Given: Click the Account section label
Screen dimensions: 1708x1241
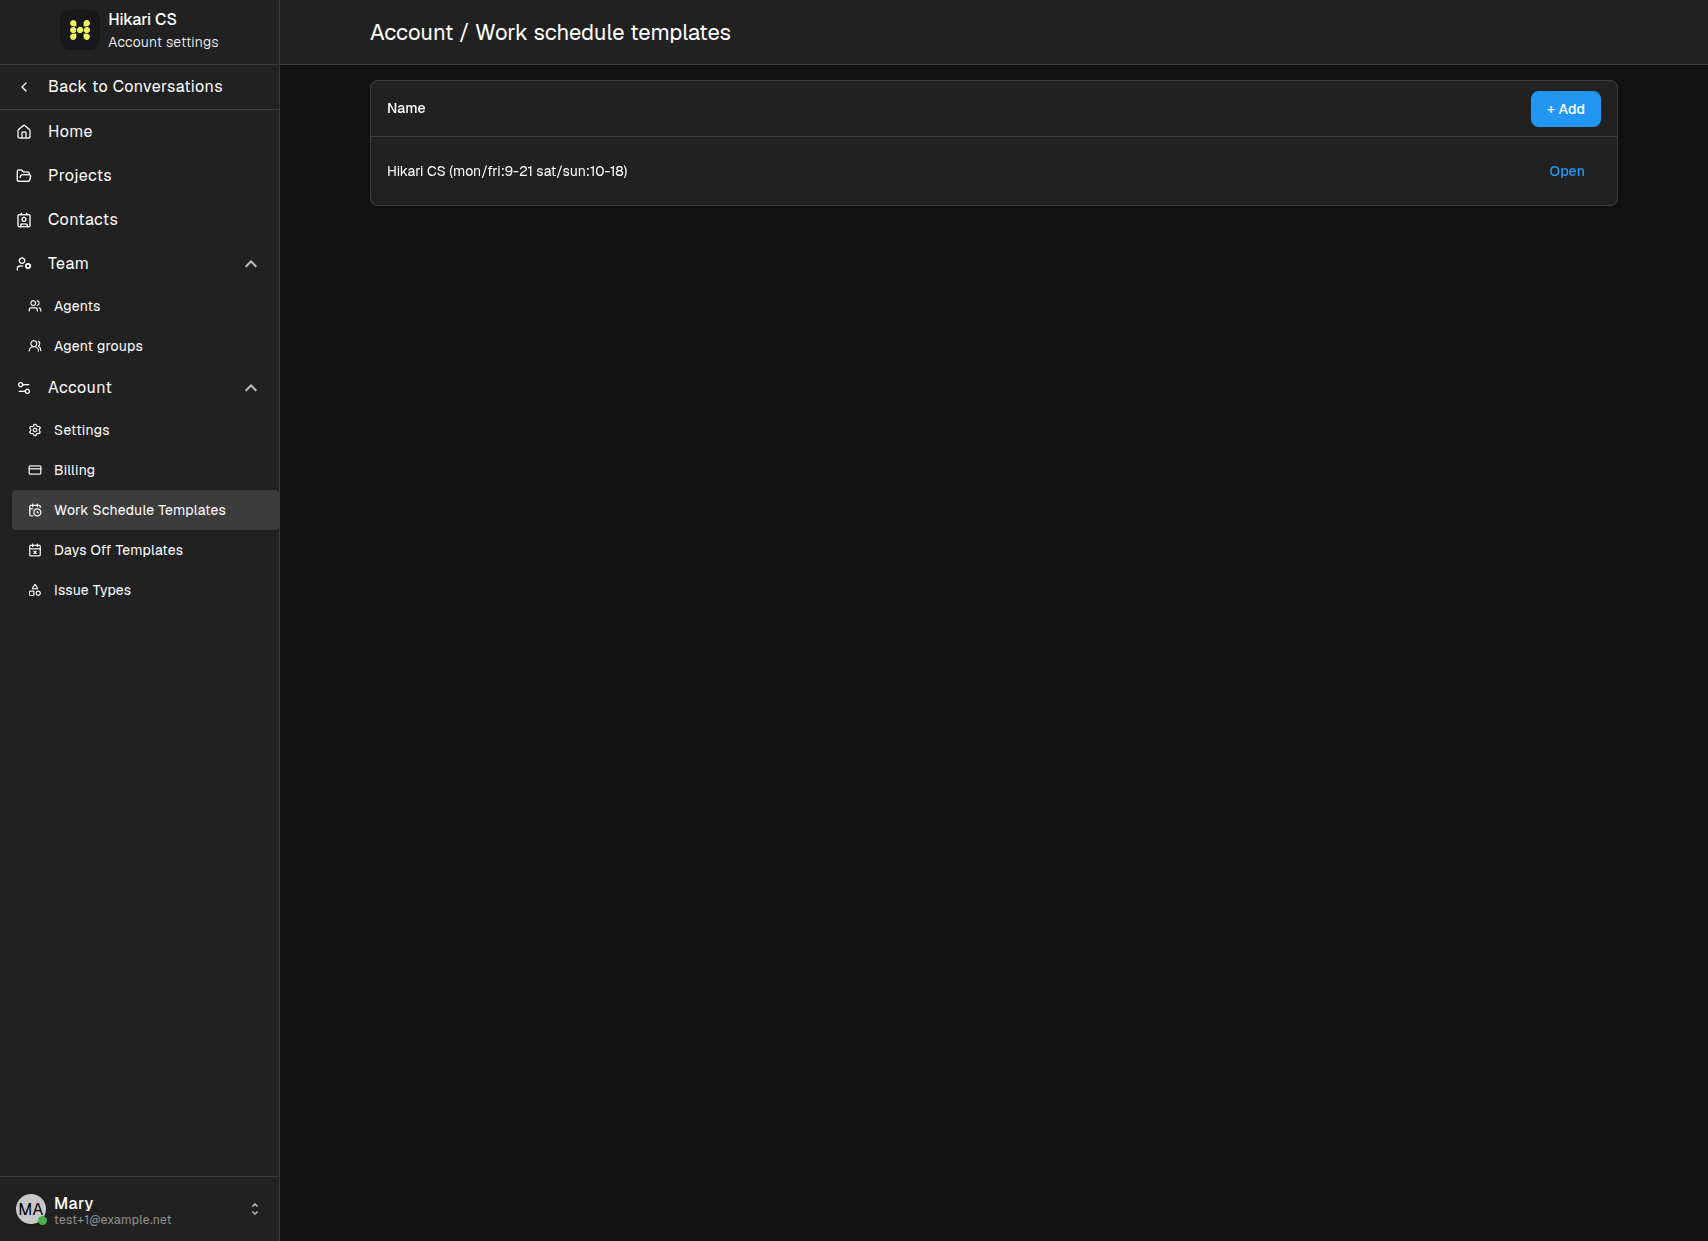Looking at the screenshot, I should coord(80,388).
